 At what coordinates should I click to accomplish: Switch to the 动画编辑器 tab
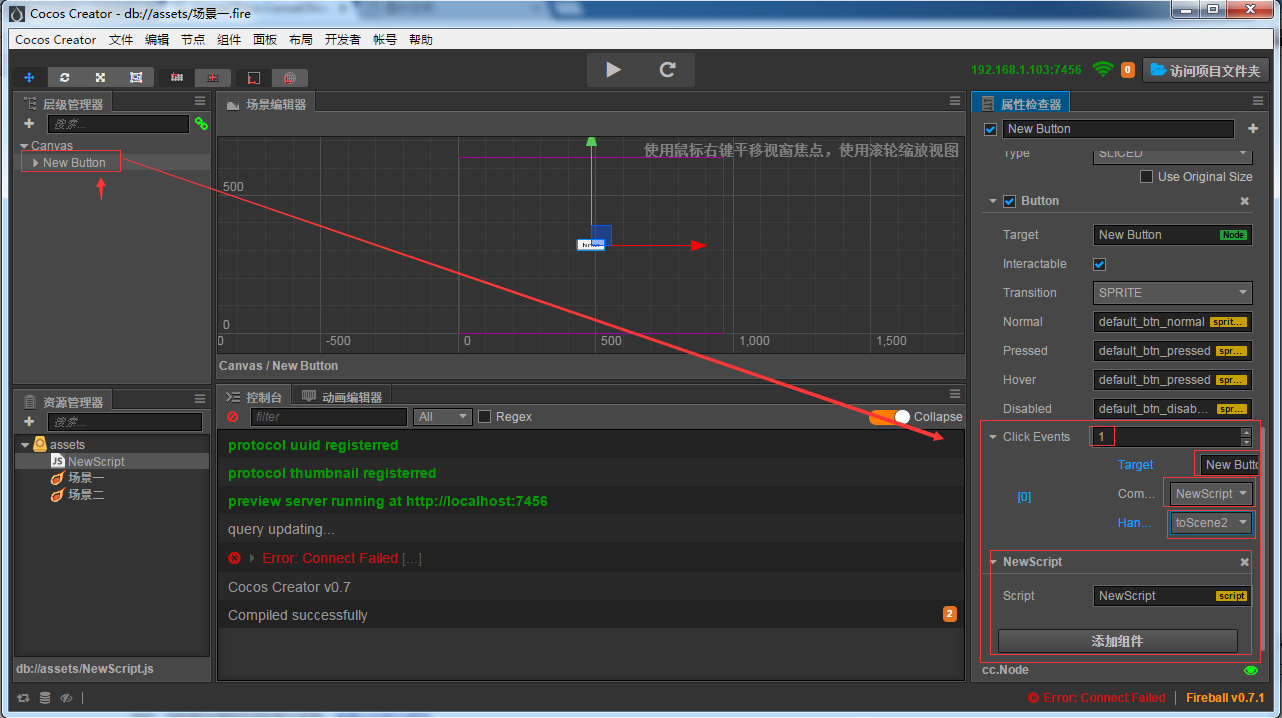click(342, 397)
